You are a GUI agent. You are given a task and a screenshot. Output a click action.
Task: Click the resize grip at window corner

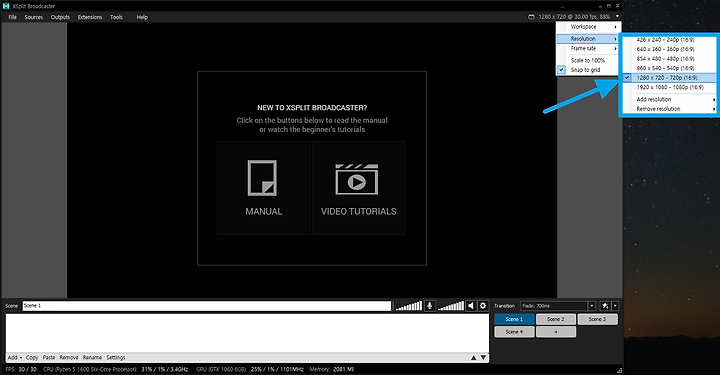(619, 370)
